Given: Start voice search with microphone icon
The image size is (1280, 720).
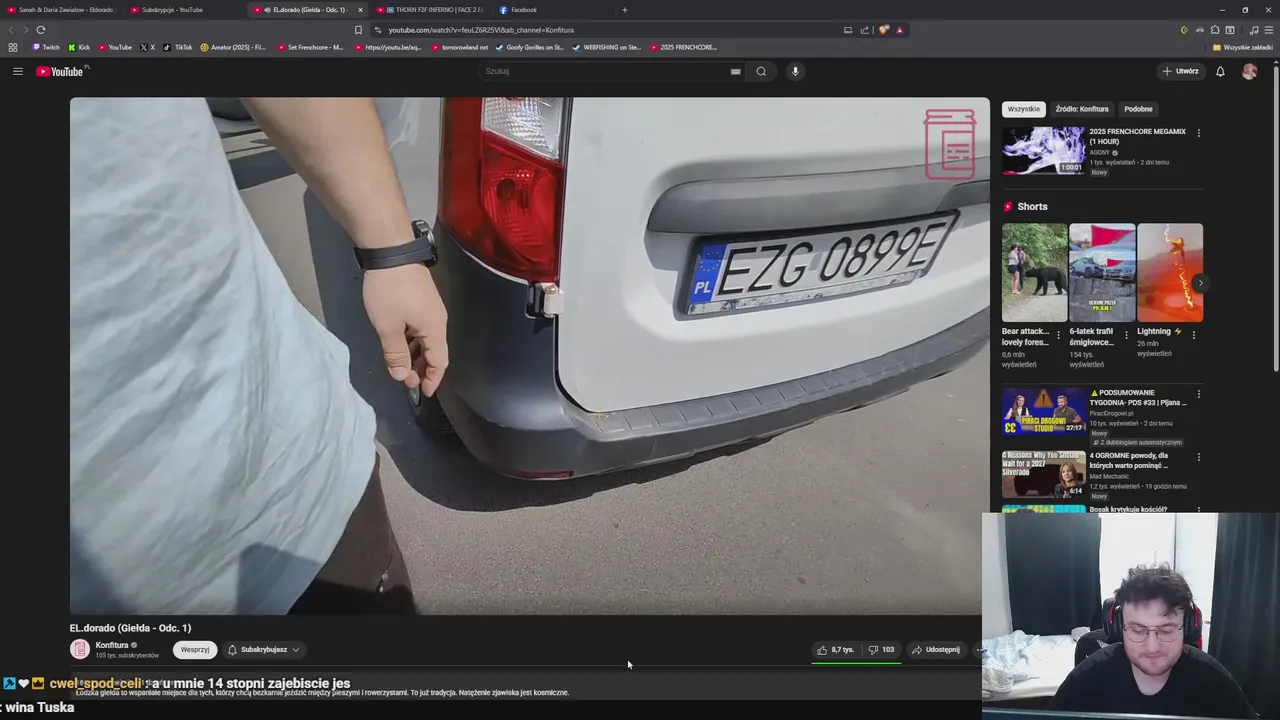Looking at the screenshot, I should 795,71.
